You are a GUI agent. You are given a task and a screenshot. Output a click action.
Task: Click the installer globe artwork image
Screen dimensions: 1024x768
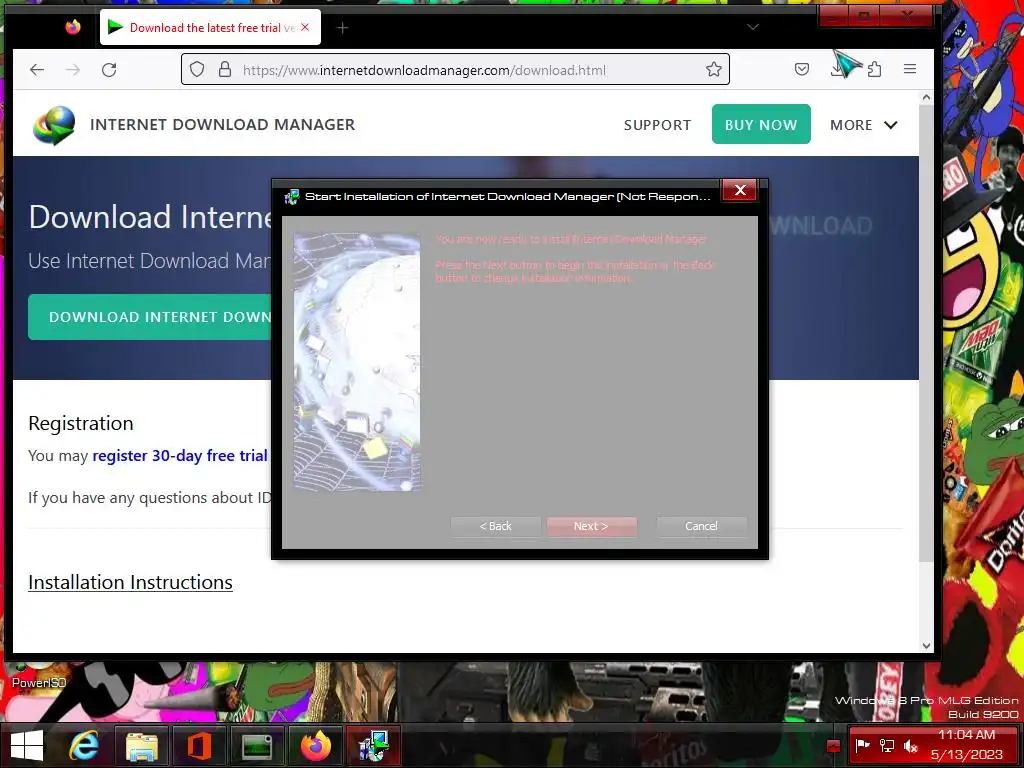357,362
